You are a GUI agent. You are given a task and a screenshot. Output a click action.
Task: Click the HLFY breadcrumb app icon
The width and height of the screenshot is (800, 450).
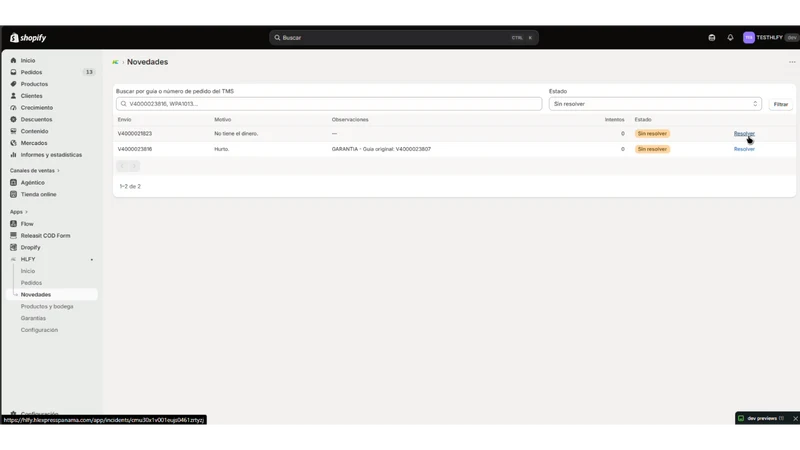[115, 62]
